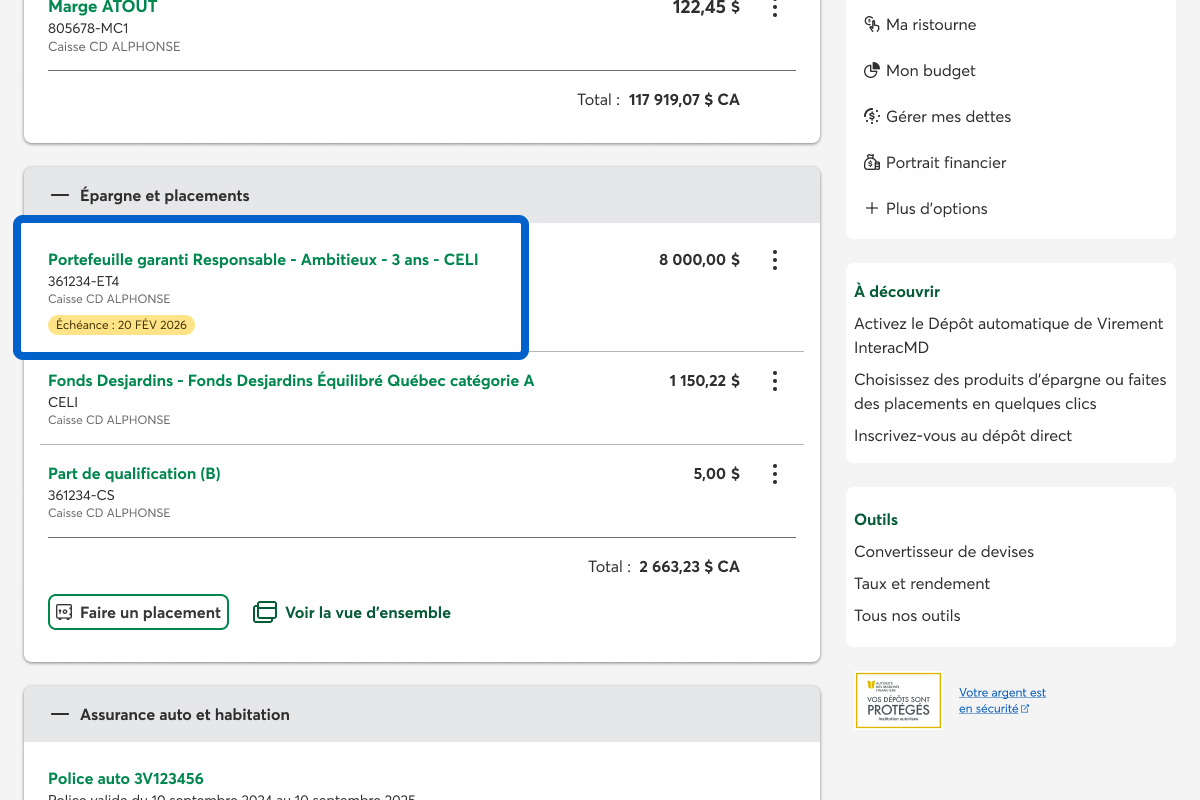The width and height of the screenshot is (1200, 800).
Task: Open three-dot menu for Portefeuille garanti Responsable
Action: click(774, 260)
